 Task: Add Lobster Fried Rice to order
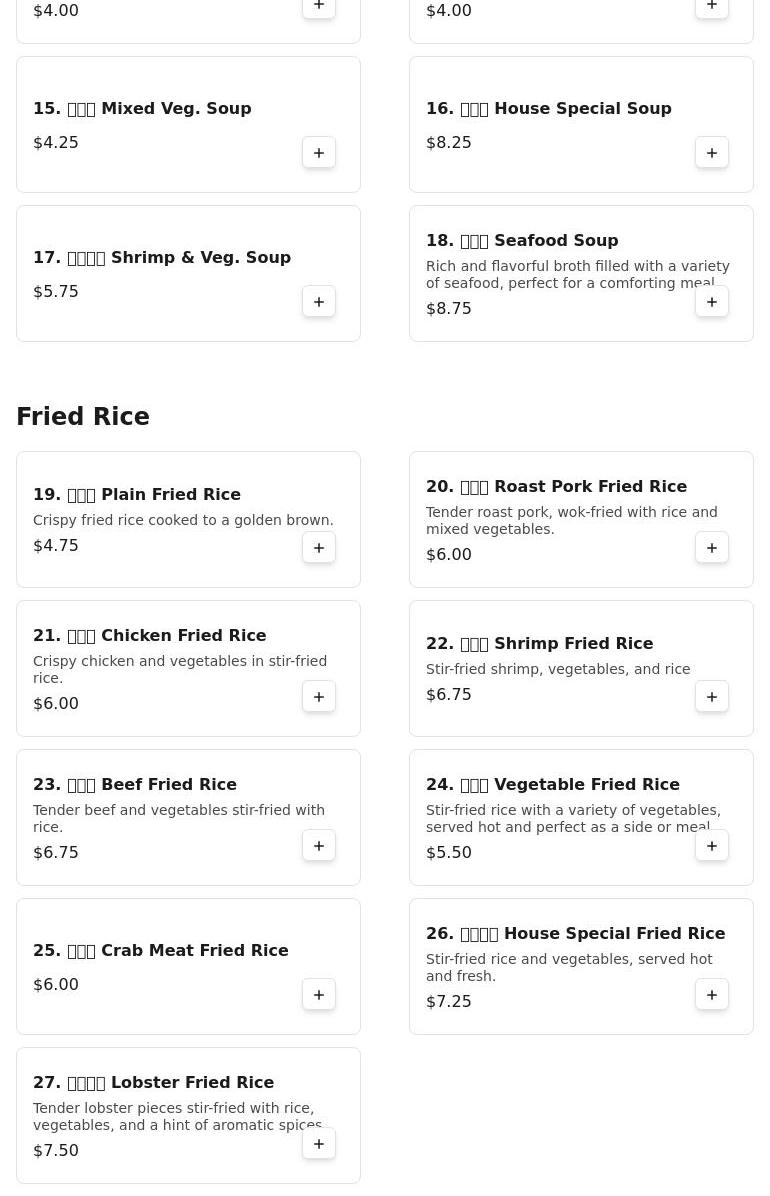click(x=319, y=1144)
